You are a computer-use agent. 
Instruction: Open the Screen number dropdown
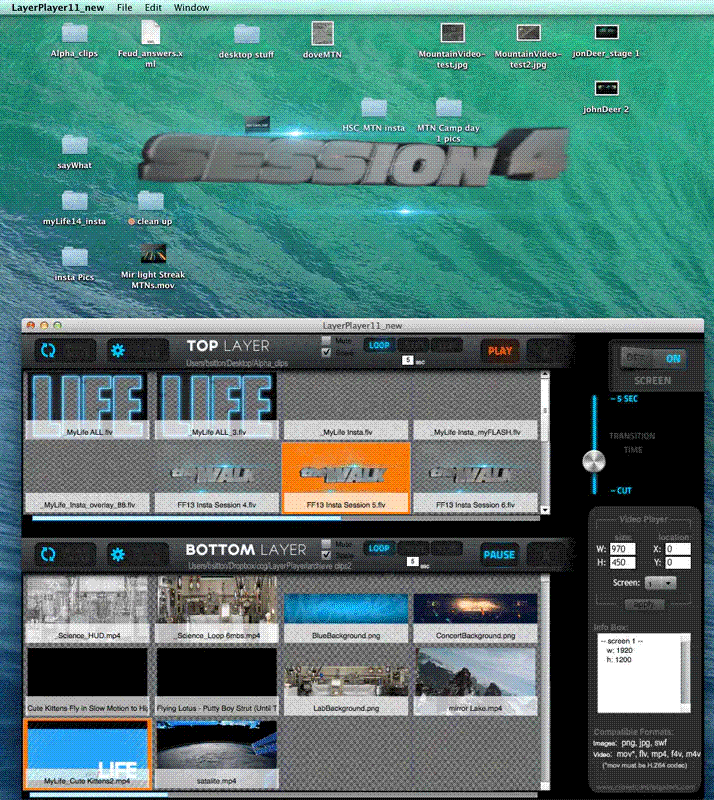pos(660,583)
